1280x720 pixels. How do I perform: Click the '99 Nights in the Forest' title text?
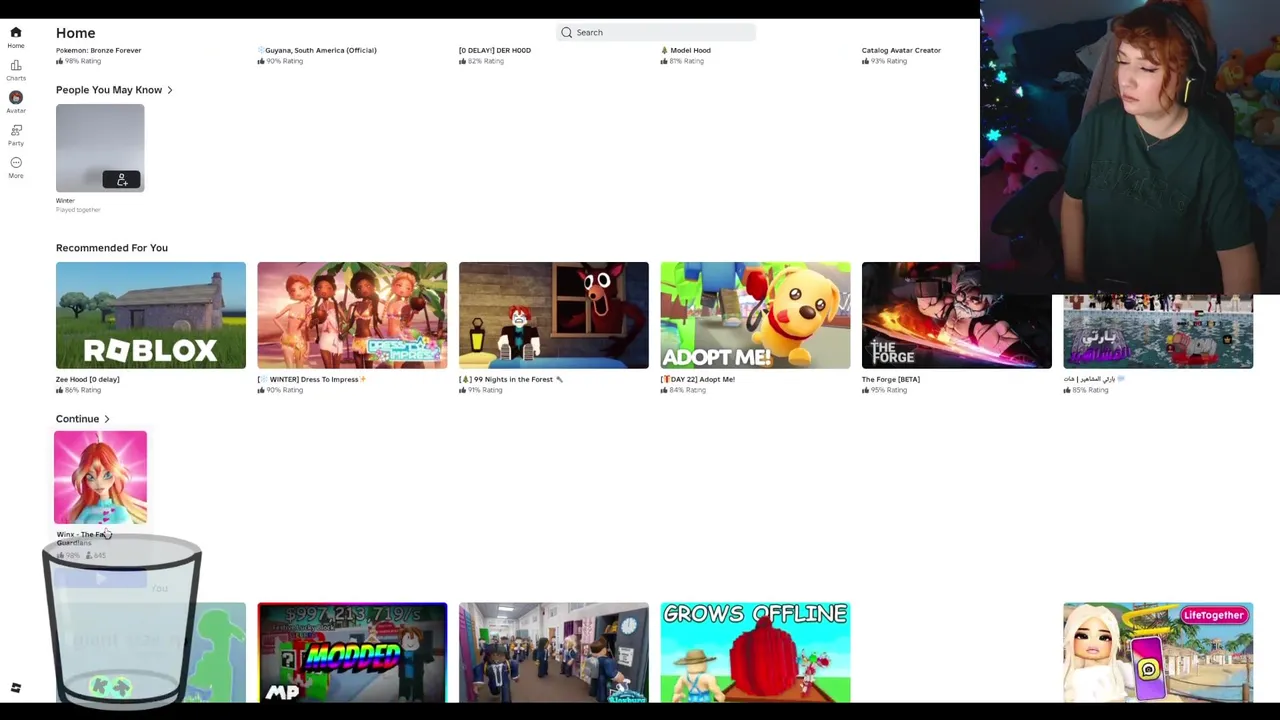tap(511, 379)
